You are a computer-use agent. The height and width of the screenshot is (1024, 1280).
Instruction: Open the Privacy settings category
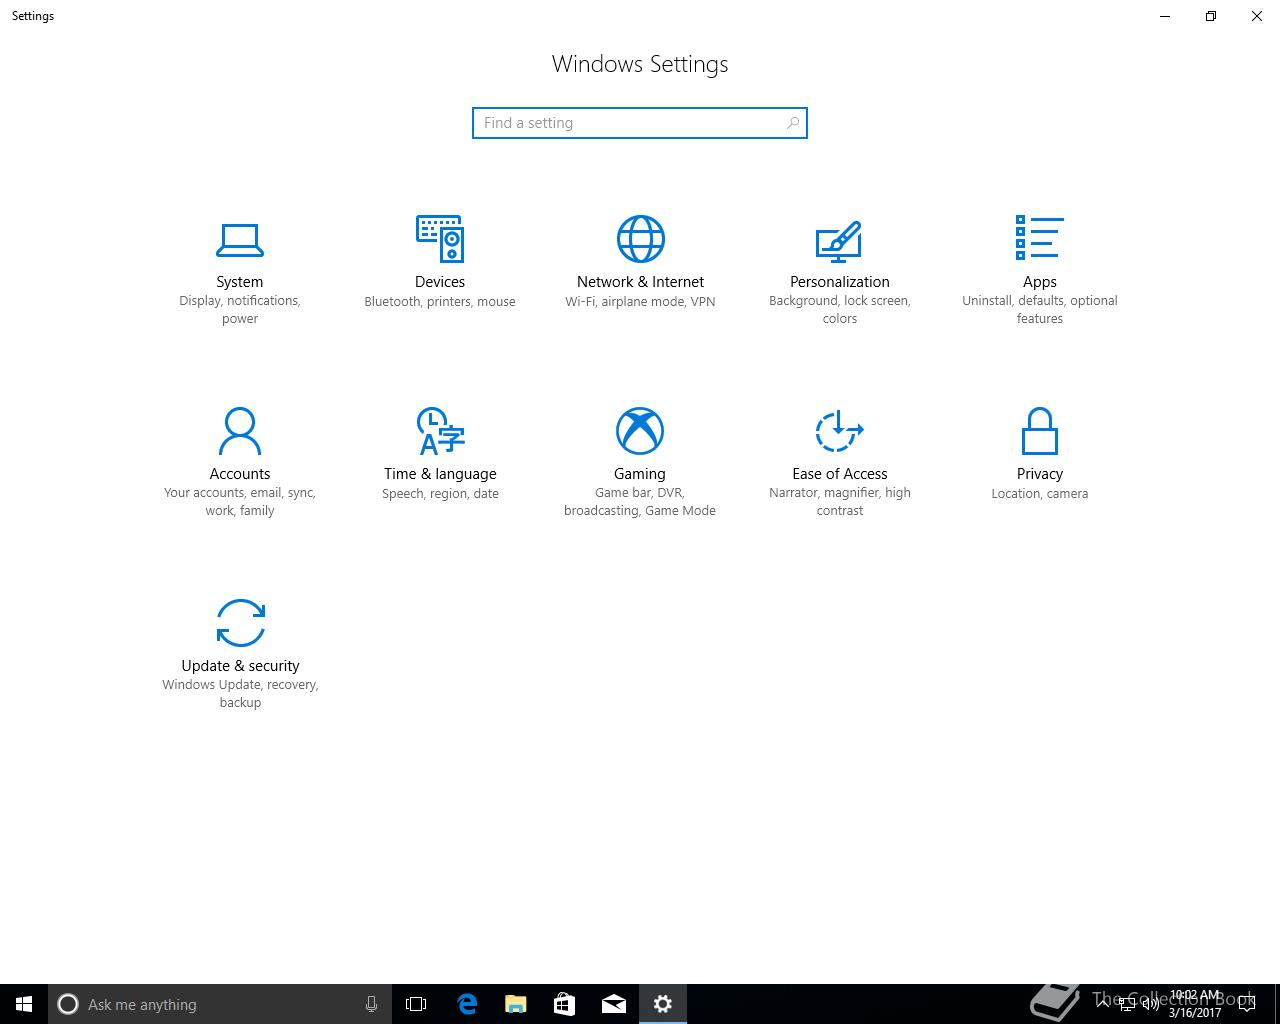(1040, 455)
